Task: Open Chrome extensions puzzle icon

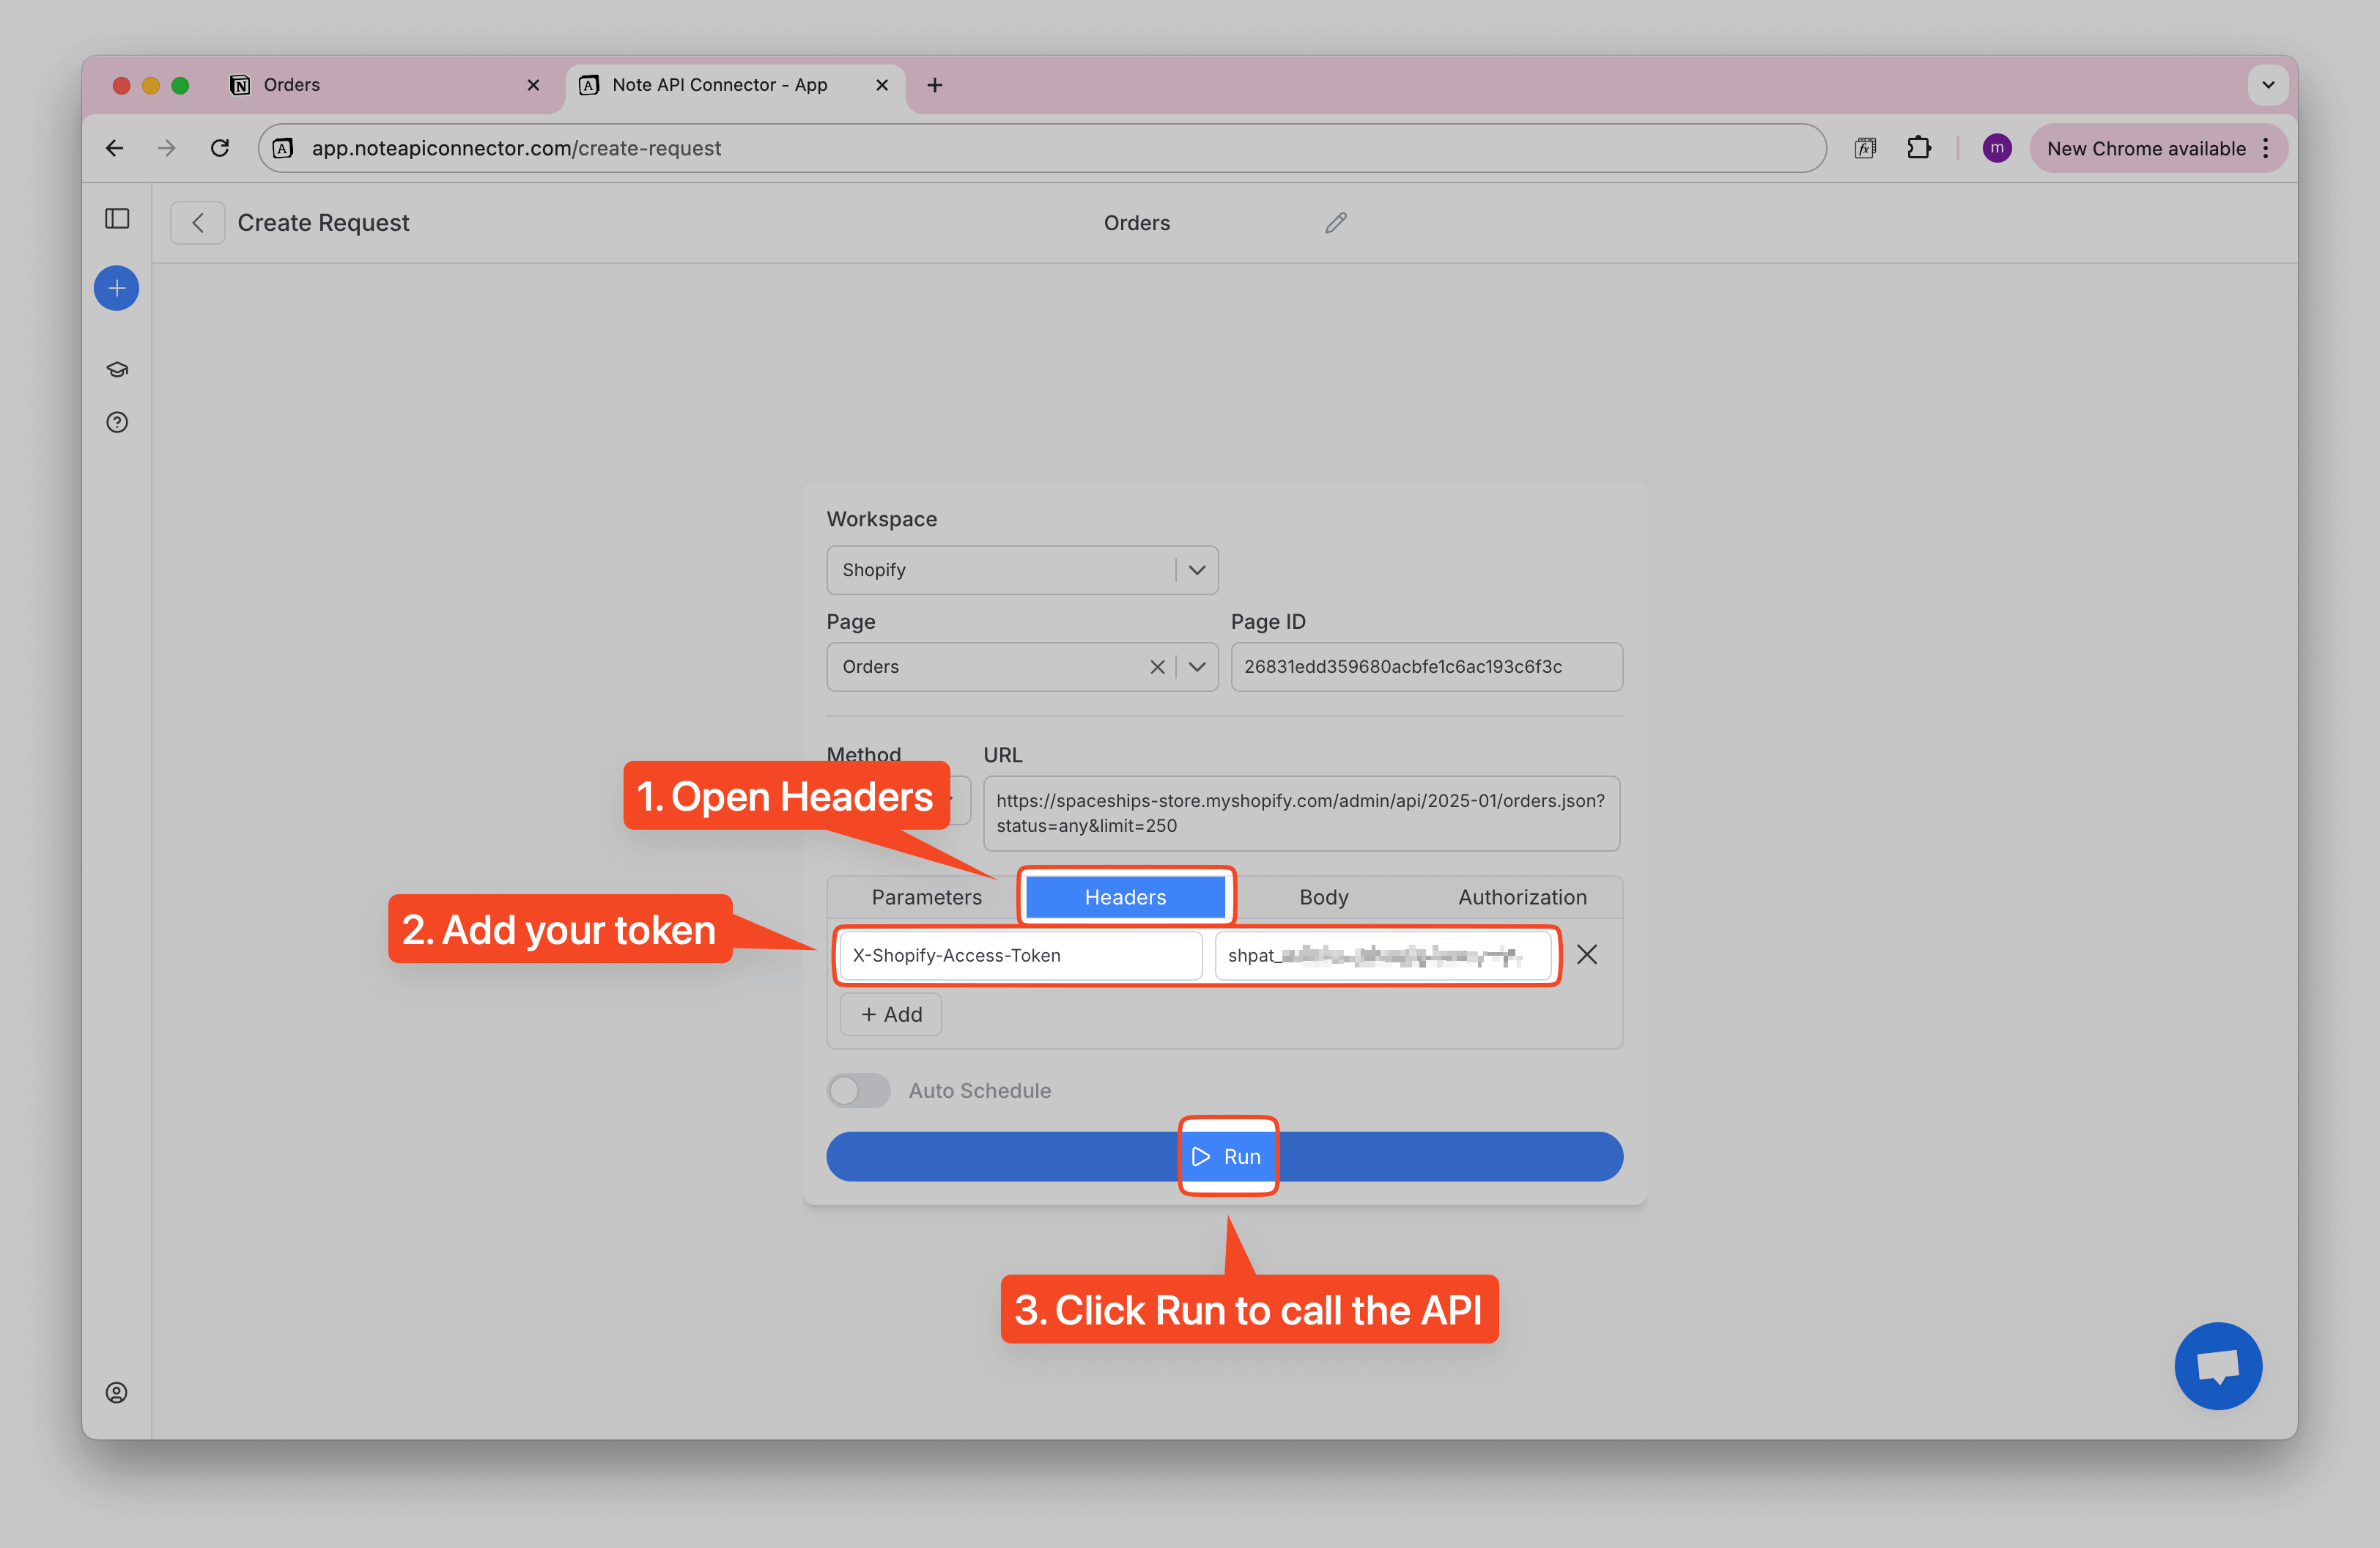Action: [x=1918, y=148]
